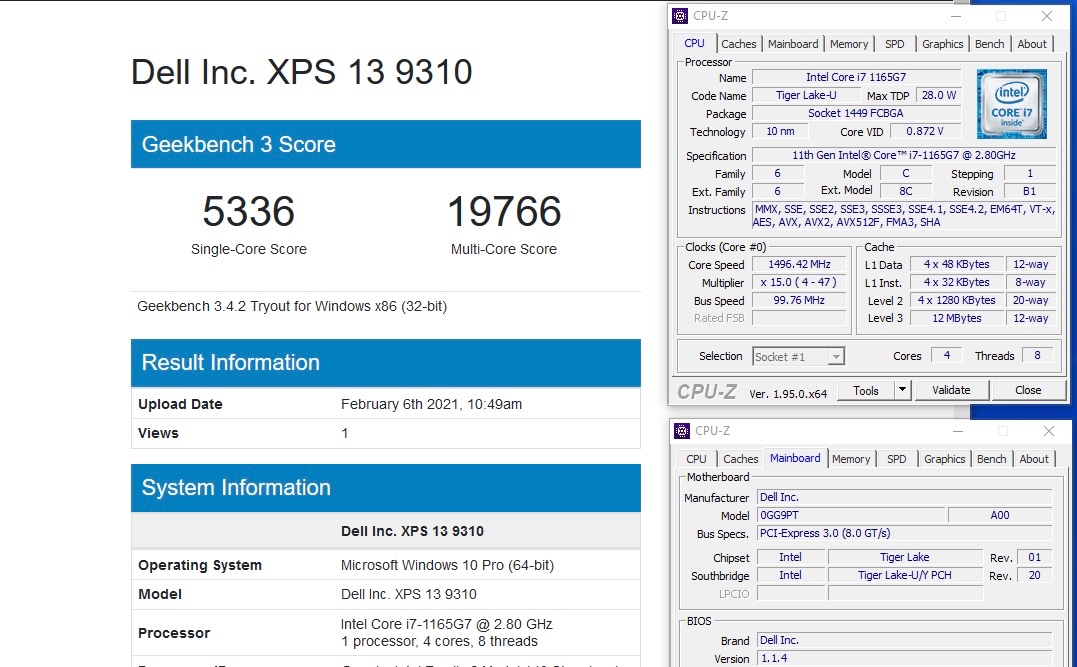Click the empty LPCIO field
This screenshot has width=1077, height=667.
point(791,593)
